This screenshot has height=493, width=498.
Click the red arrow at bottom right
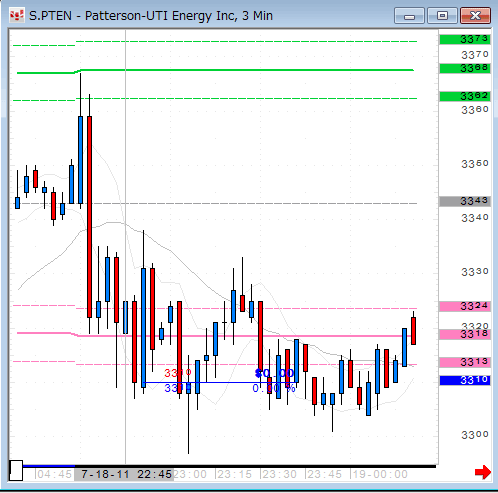pos(483,472)
